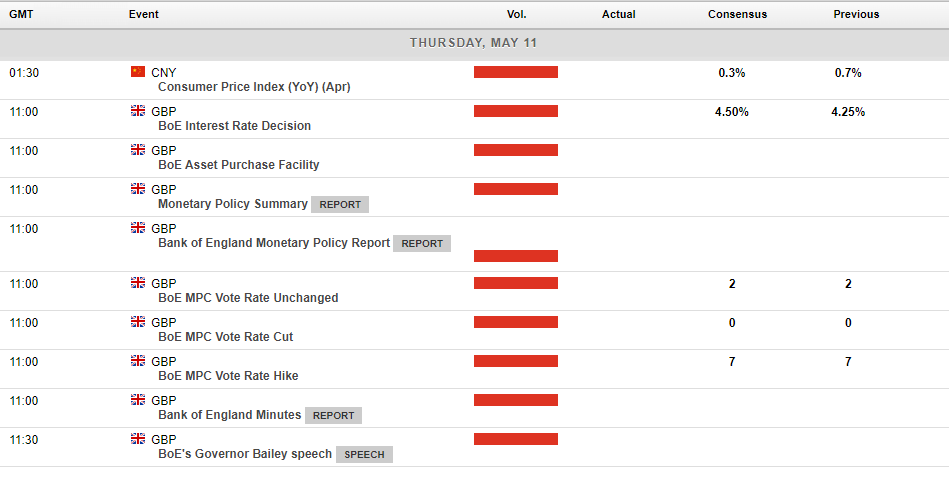Click volatility bar for Bank of England Minutes

(516, 400)
